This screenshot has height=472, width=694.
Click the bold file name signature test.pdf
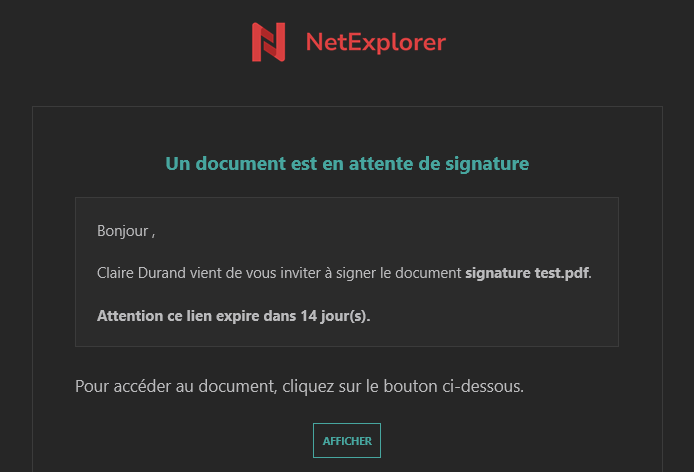[x=527, y=273]
